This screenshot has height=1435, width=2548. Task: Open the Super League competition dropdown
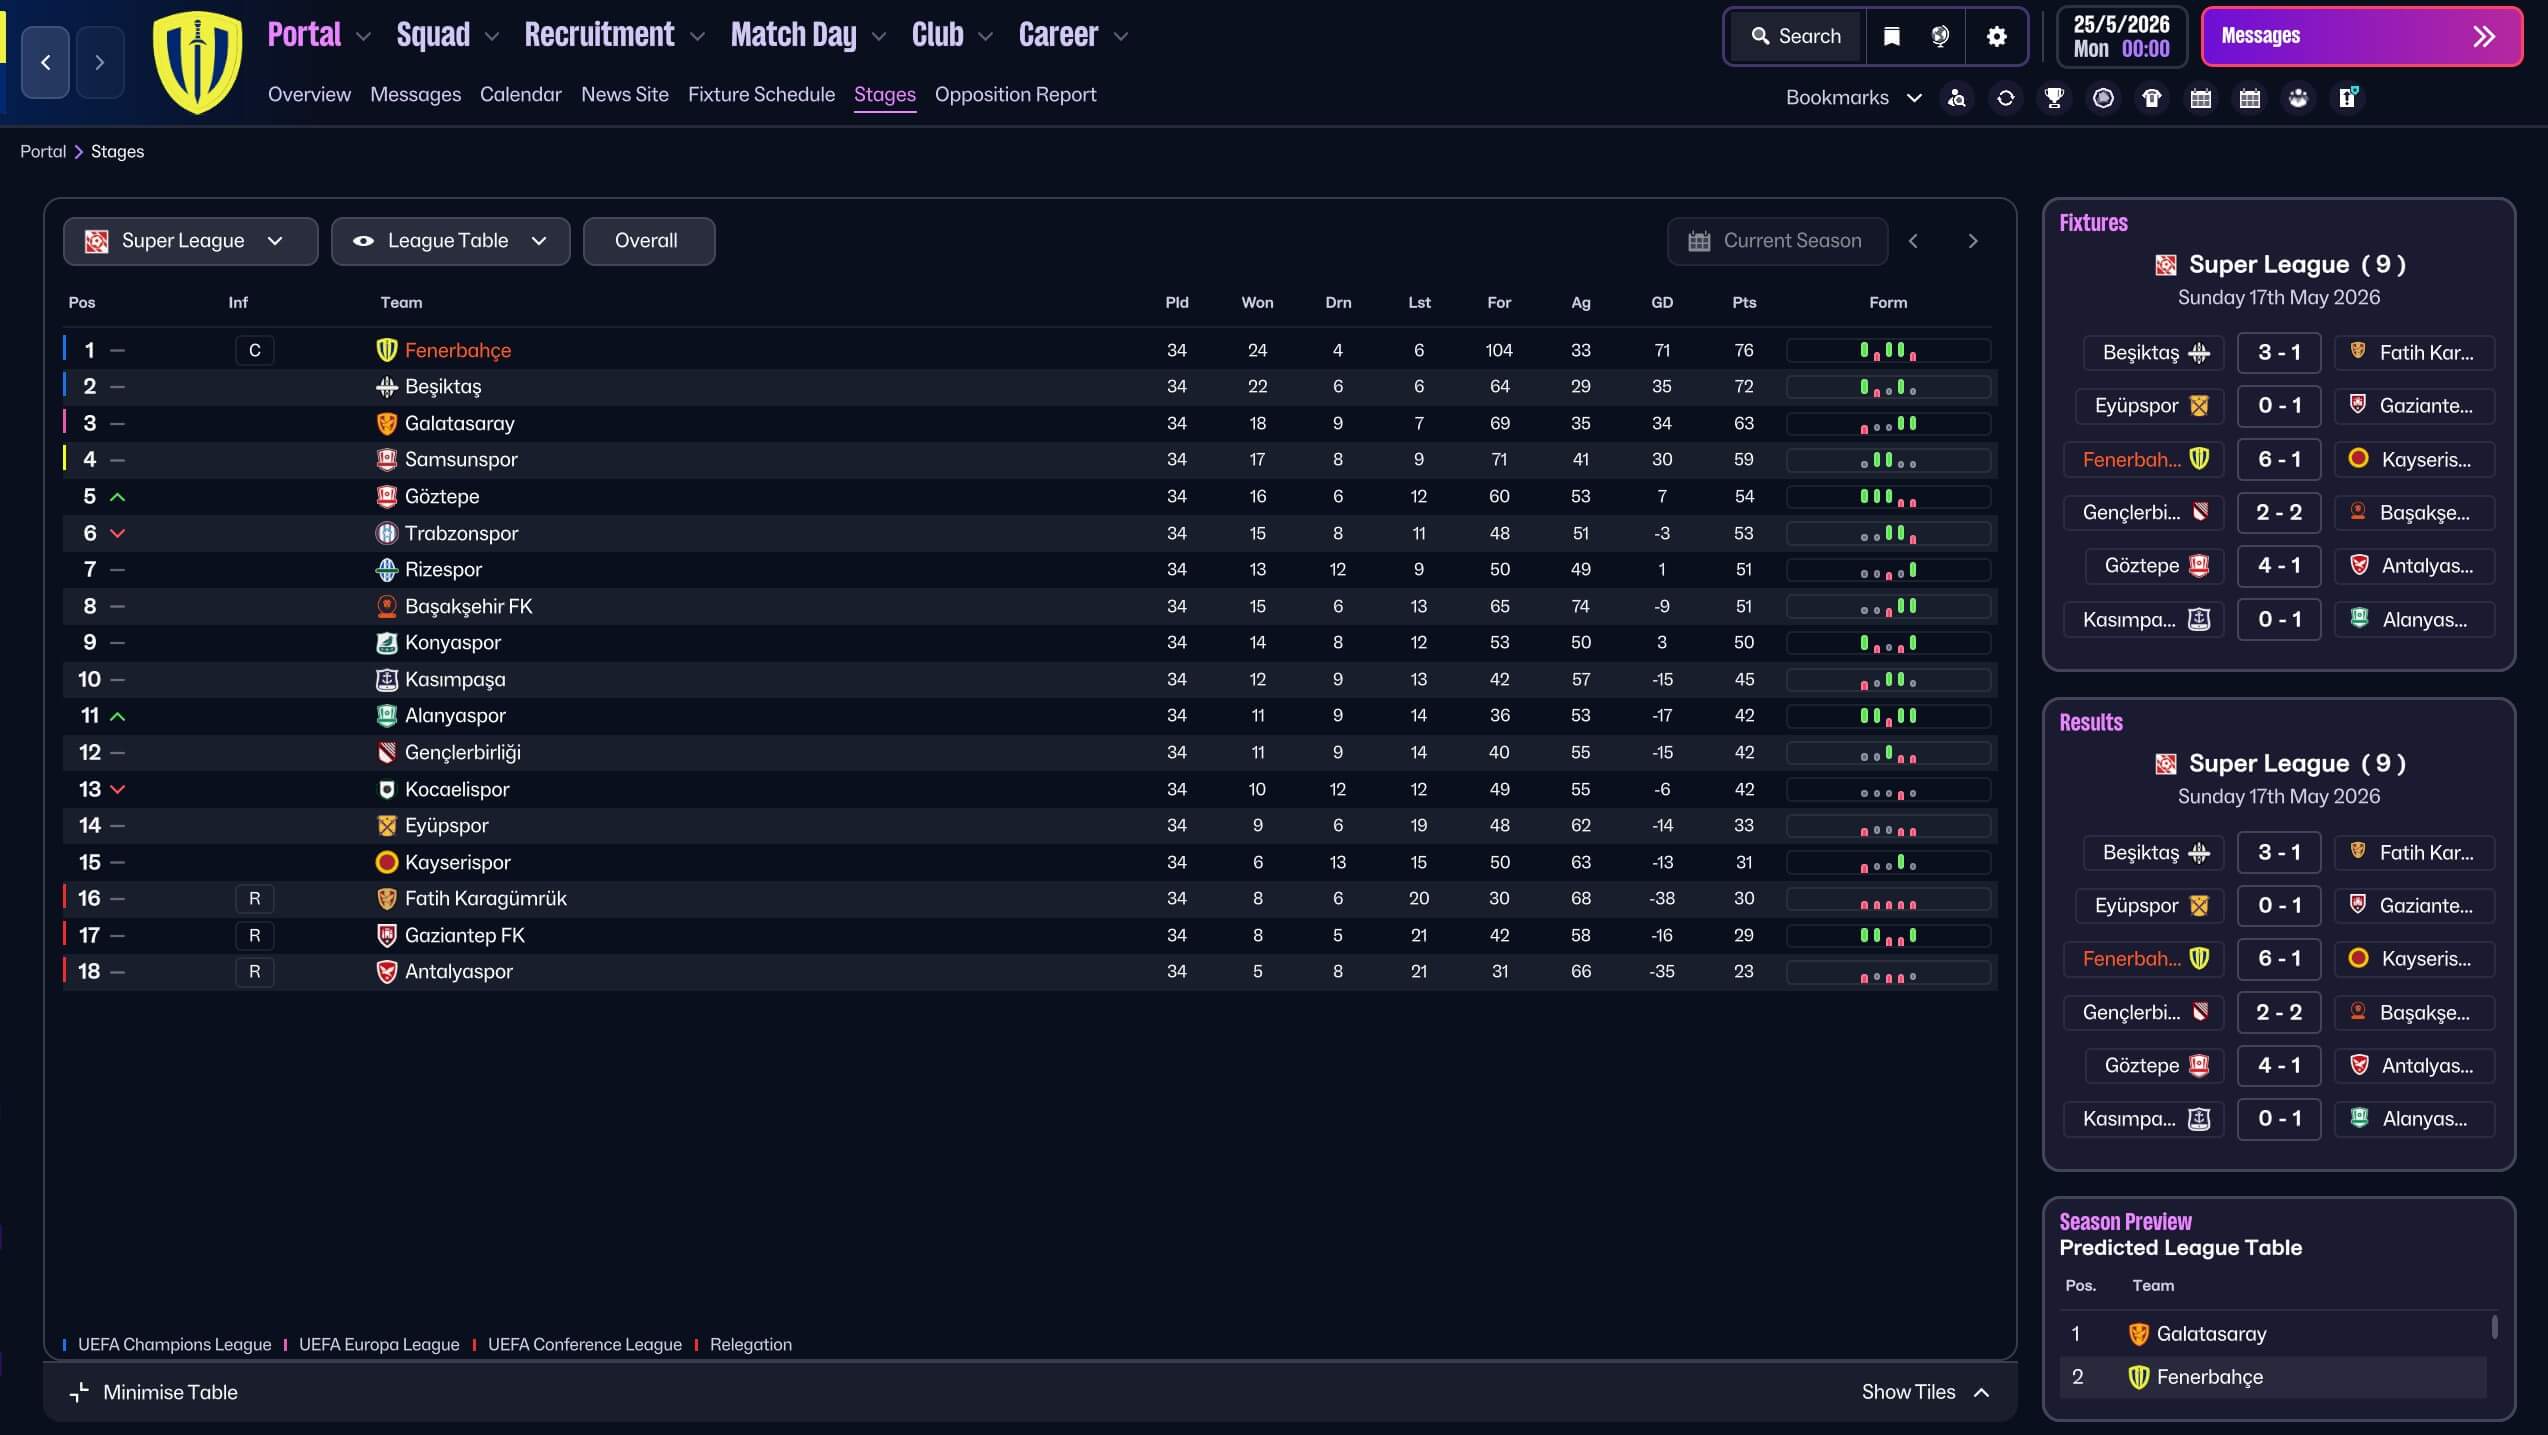point(190,241)
